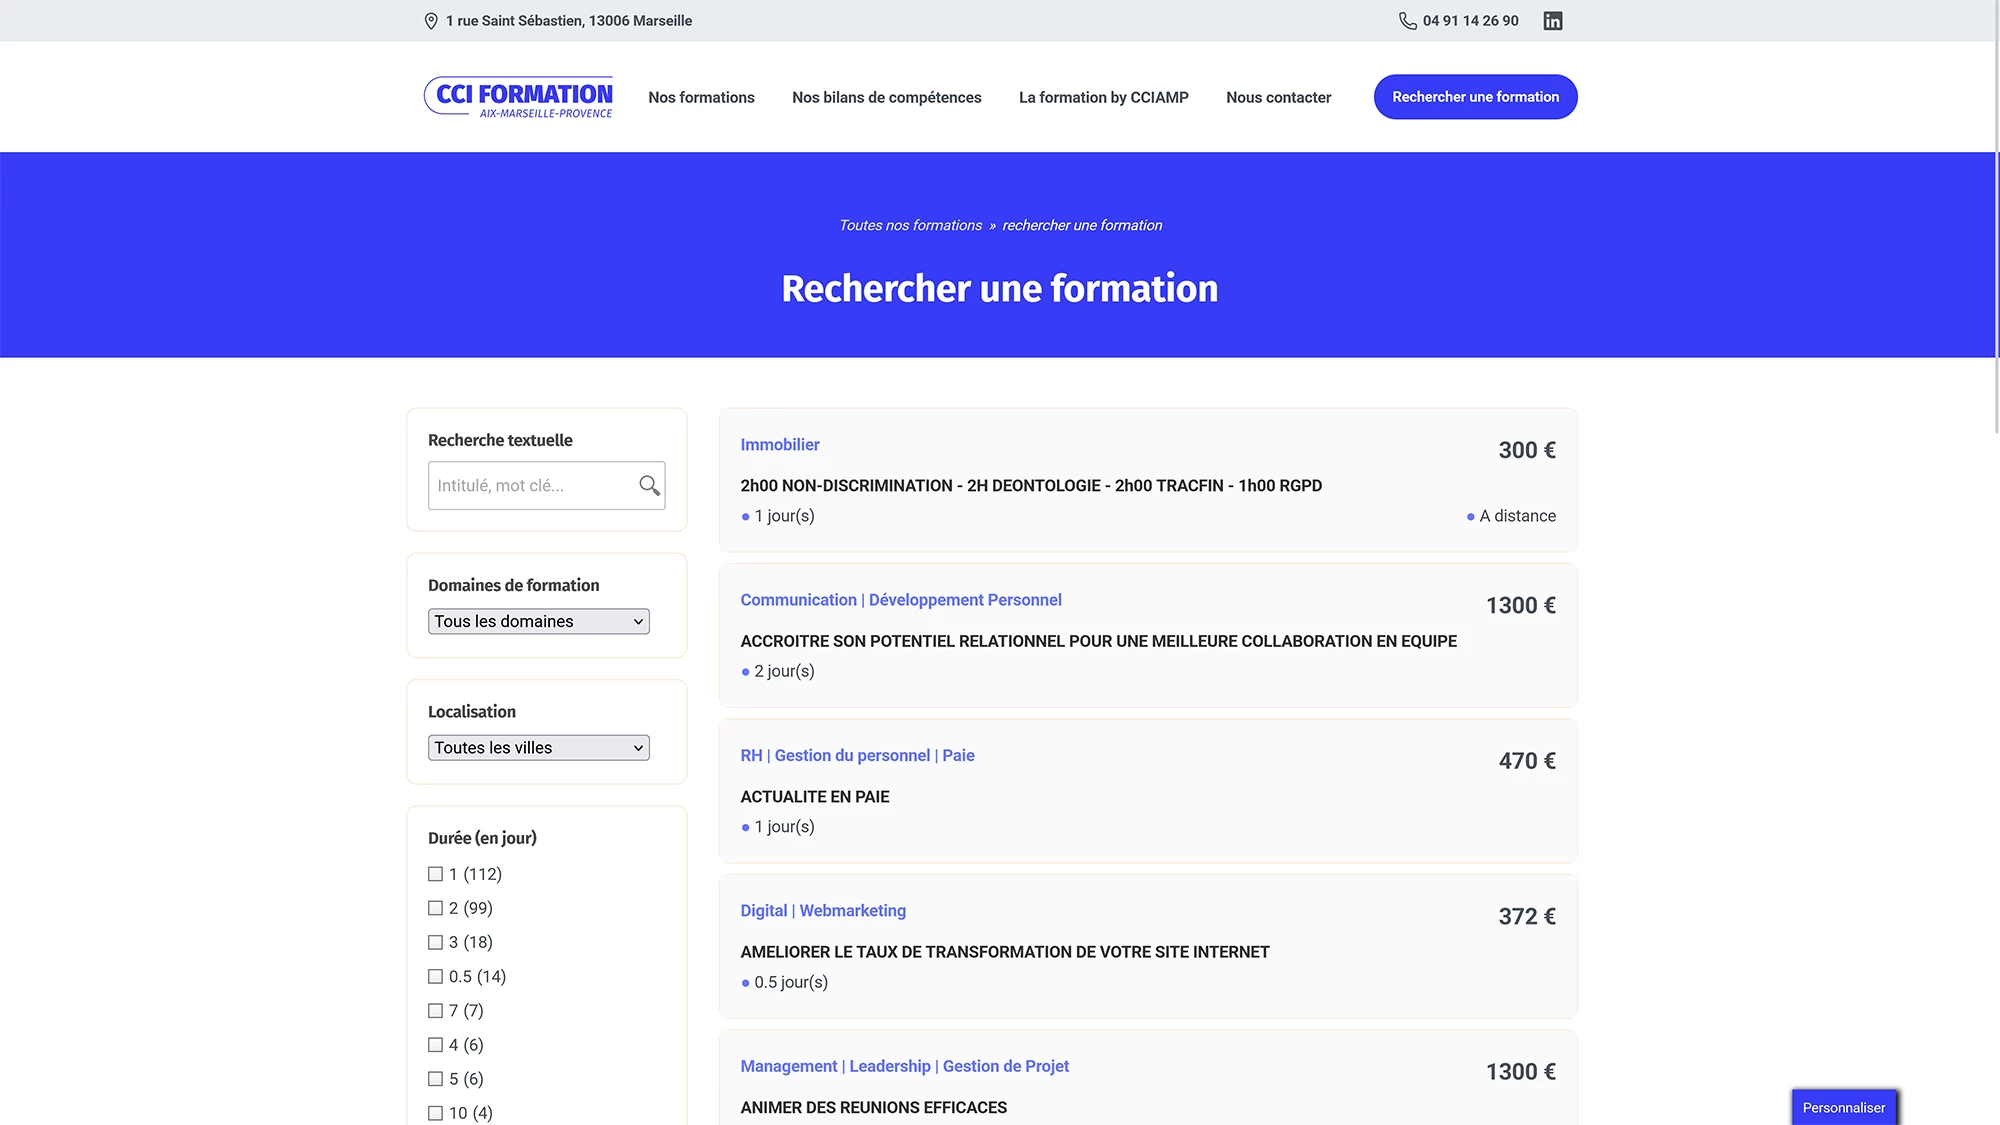Click the Personnaliser cookie button

click(1843, 1107)
